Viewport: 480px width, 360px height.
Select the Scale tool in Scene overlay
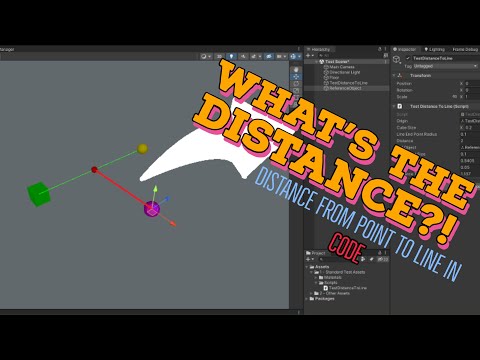coord(296,91)
